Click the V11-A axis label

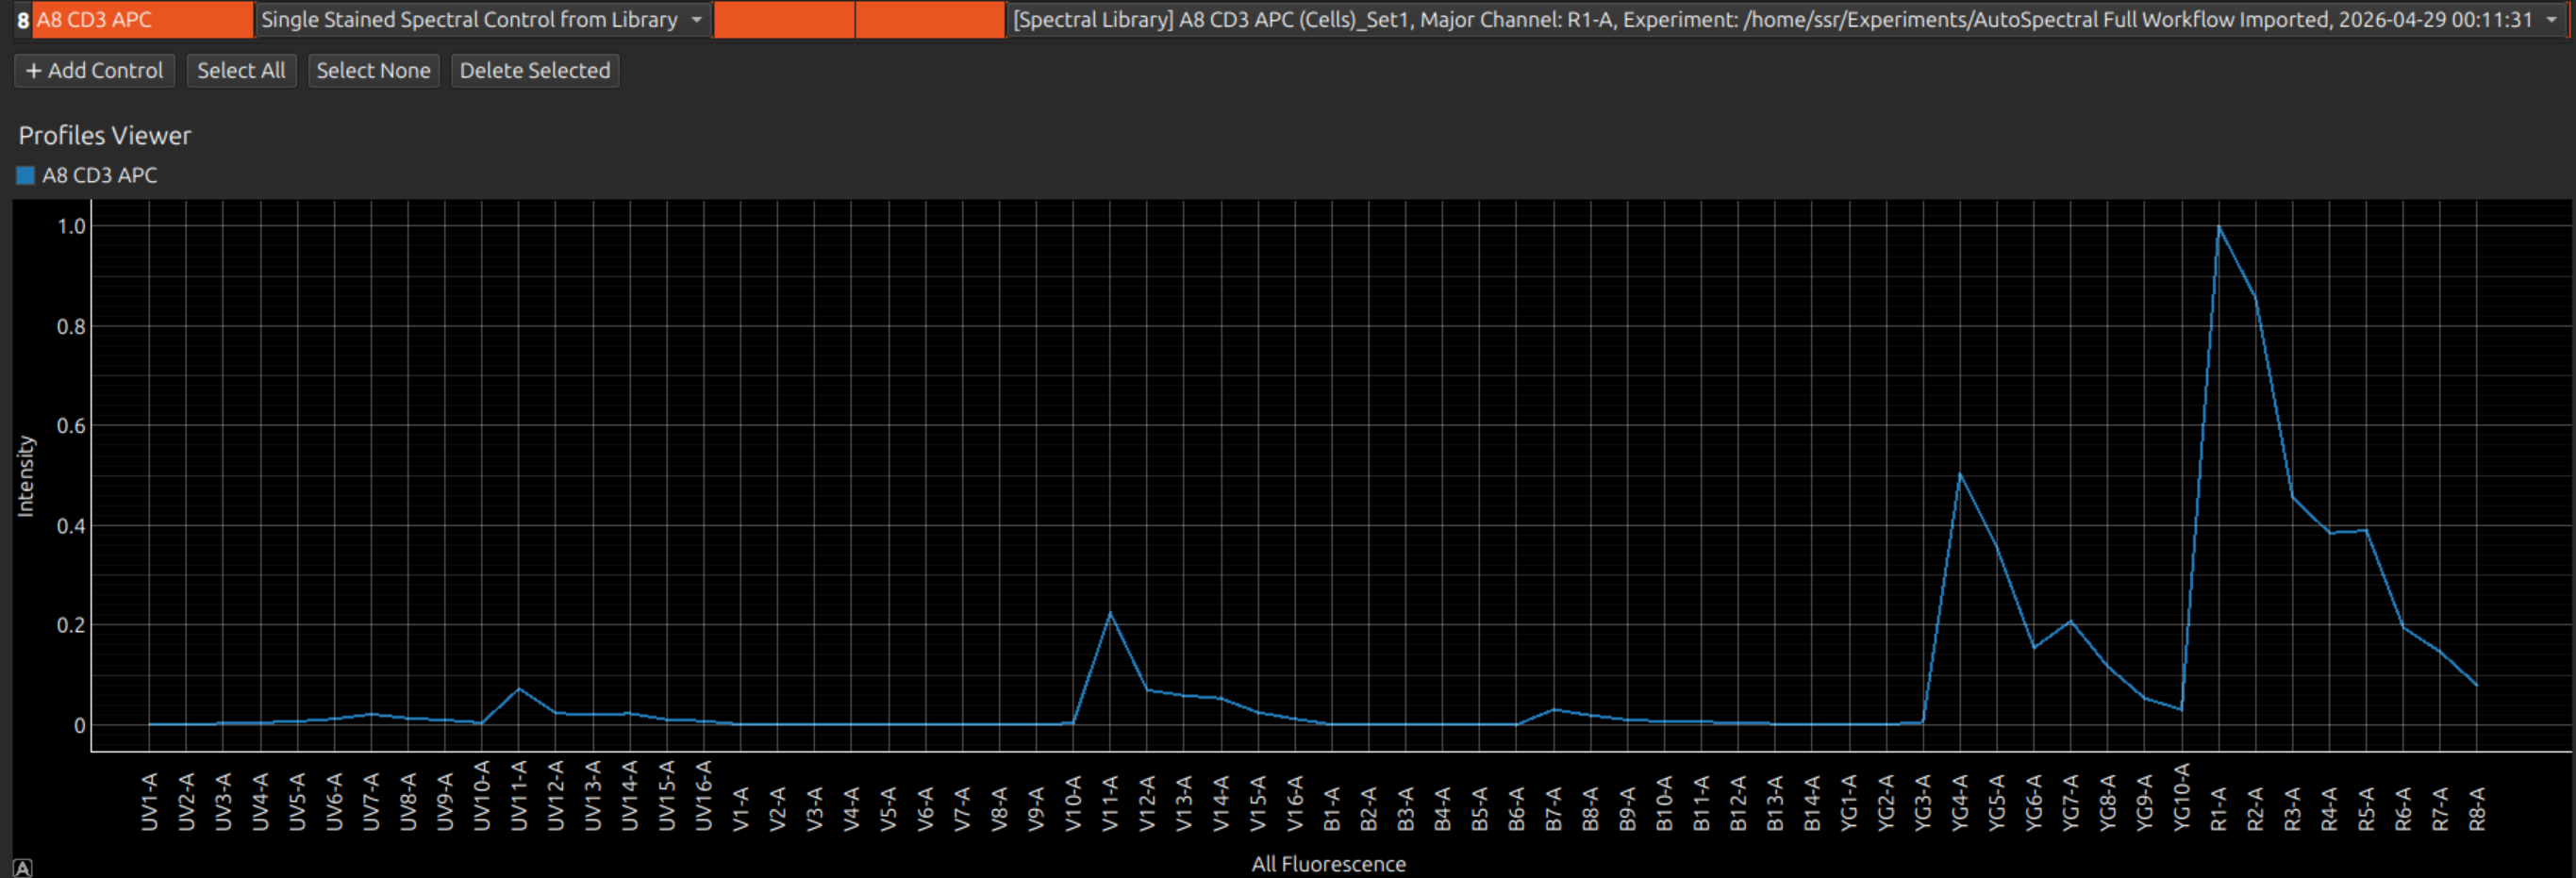(1110, 803)
